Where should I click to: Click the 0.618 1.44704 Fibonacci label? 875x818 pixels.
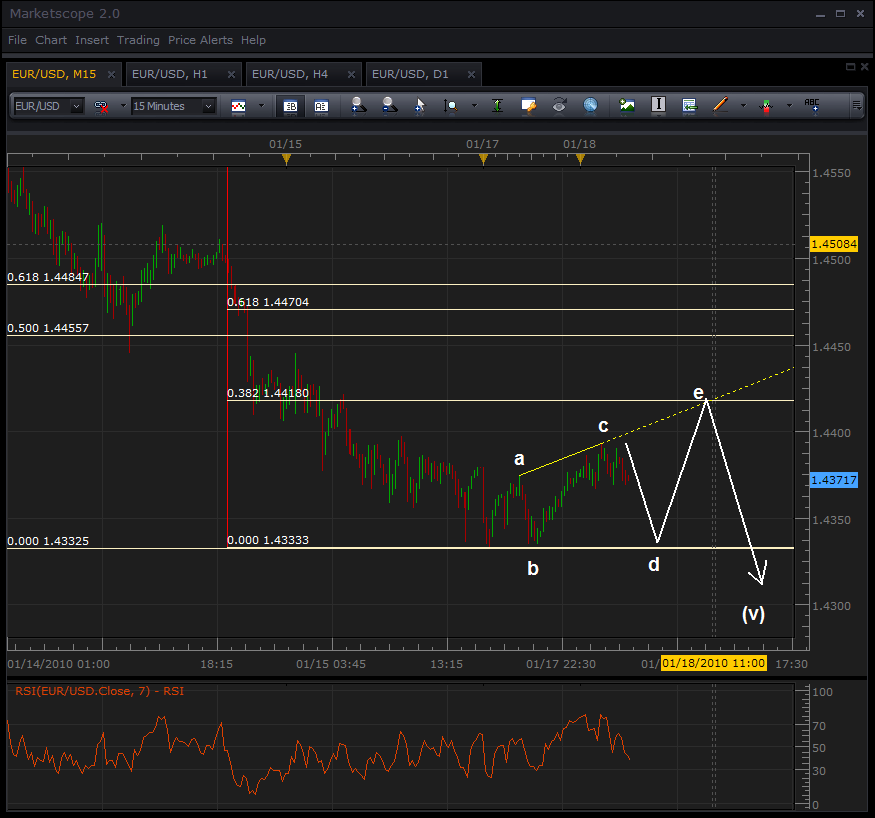pyautogui.click(x=268, y=302)
